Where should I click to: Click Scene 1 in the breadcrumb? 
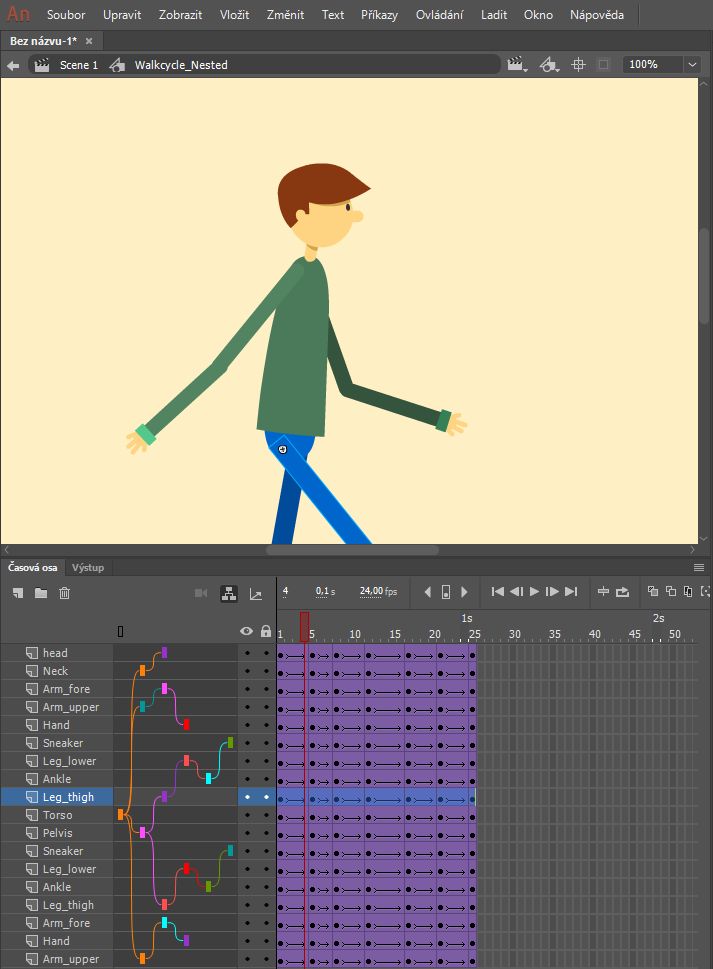point(78,65)
